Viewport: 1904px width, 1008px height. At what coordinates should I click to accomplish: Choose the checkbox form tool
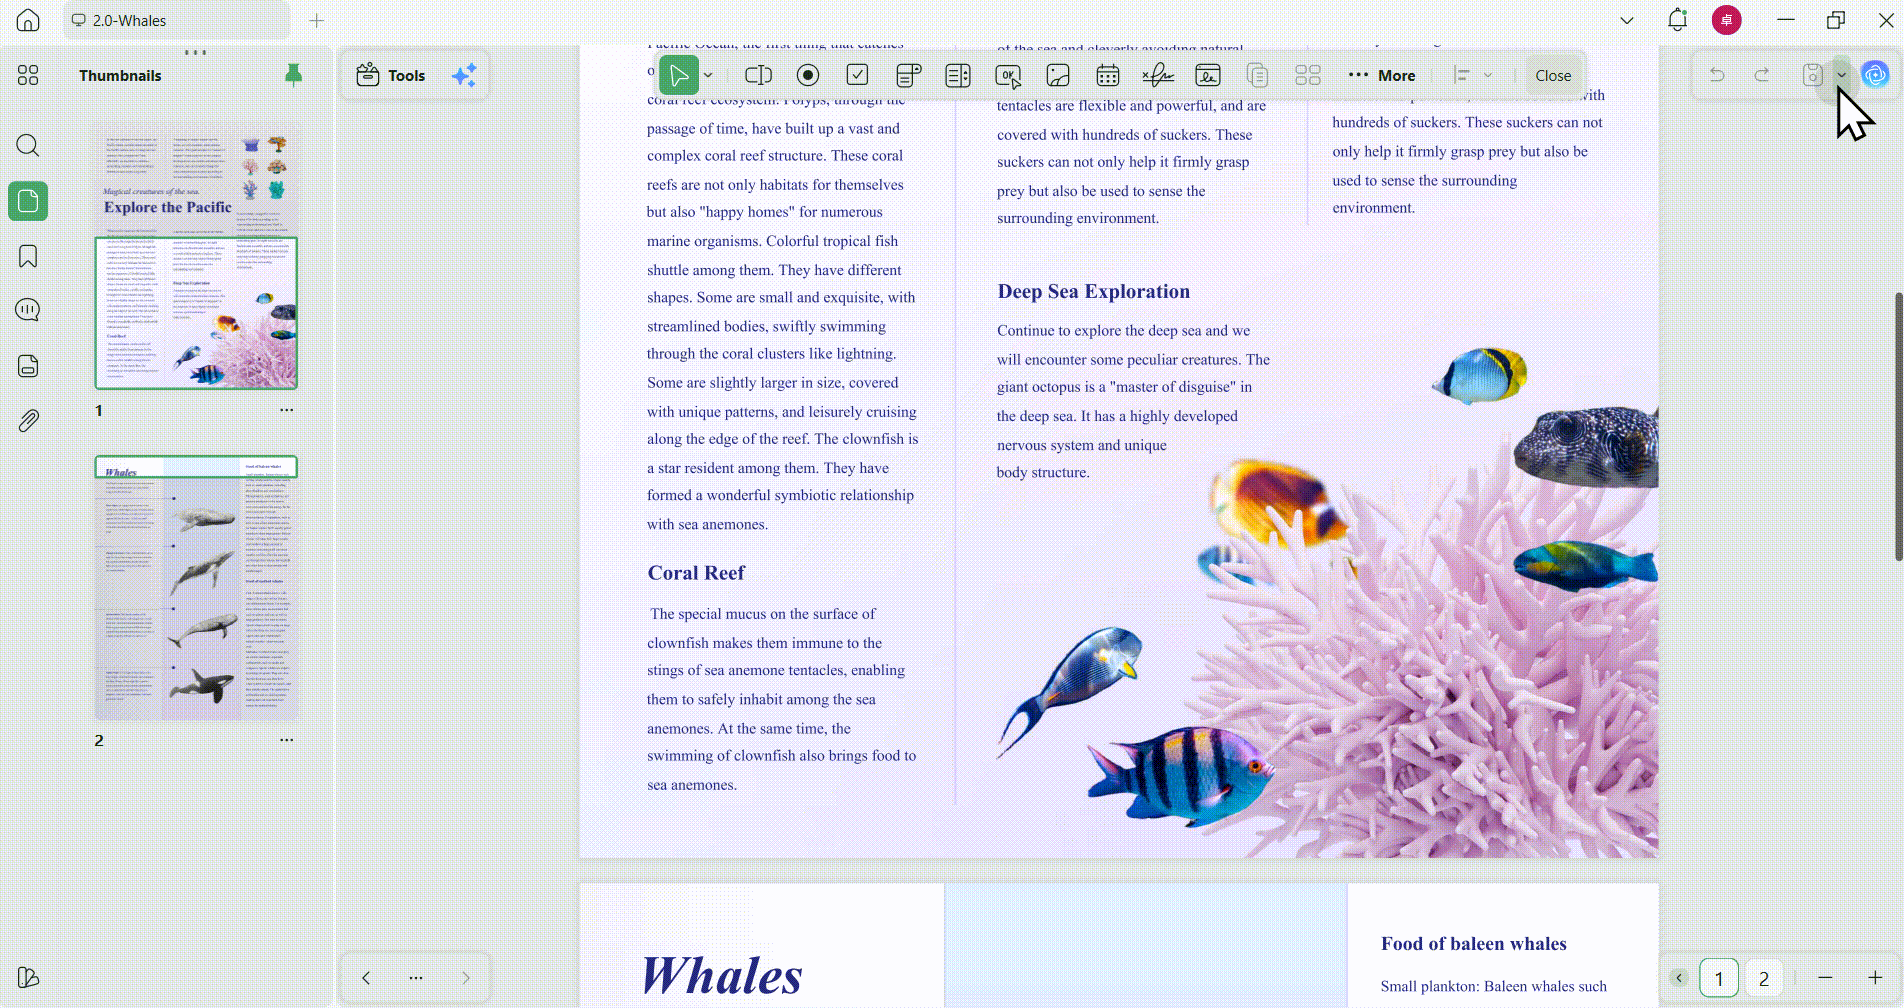858,75
